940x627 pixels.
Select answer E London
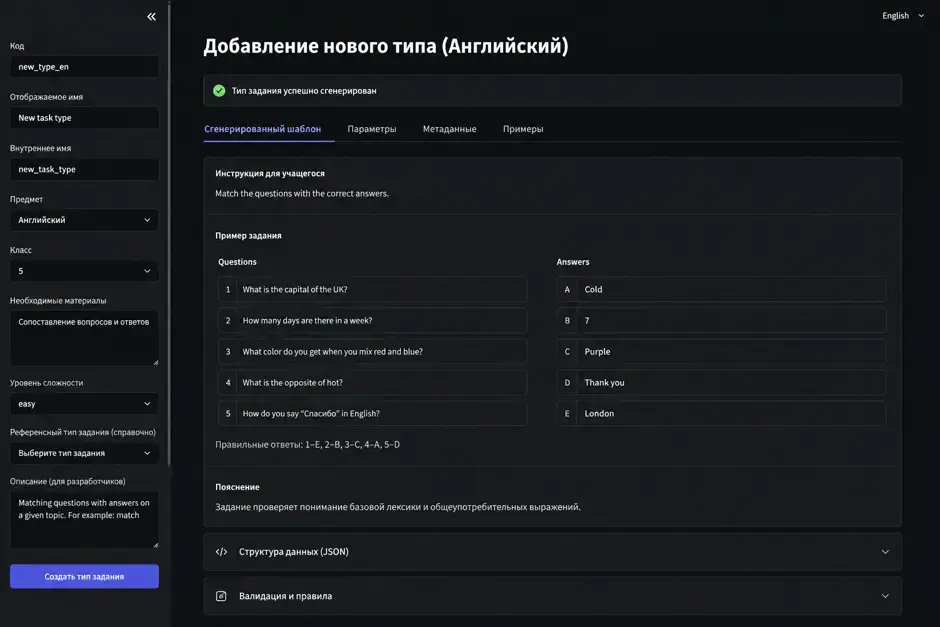(721, 414)
